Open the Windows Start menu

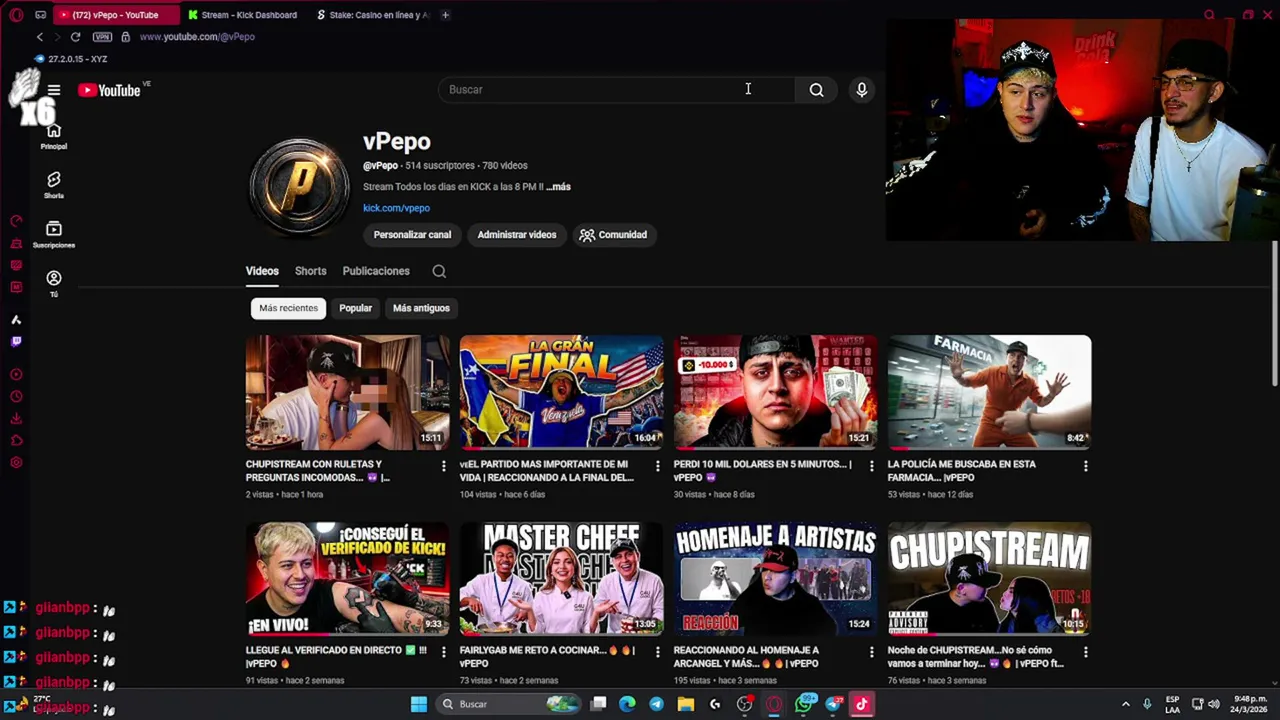tap(419, 704)
